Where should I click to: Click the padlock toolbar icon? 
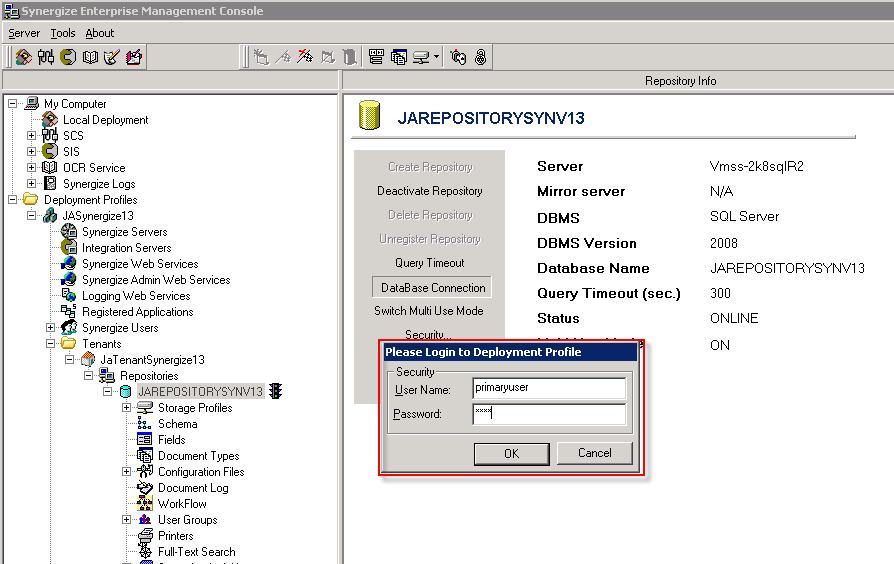[x=481, y=57]
